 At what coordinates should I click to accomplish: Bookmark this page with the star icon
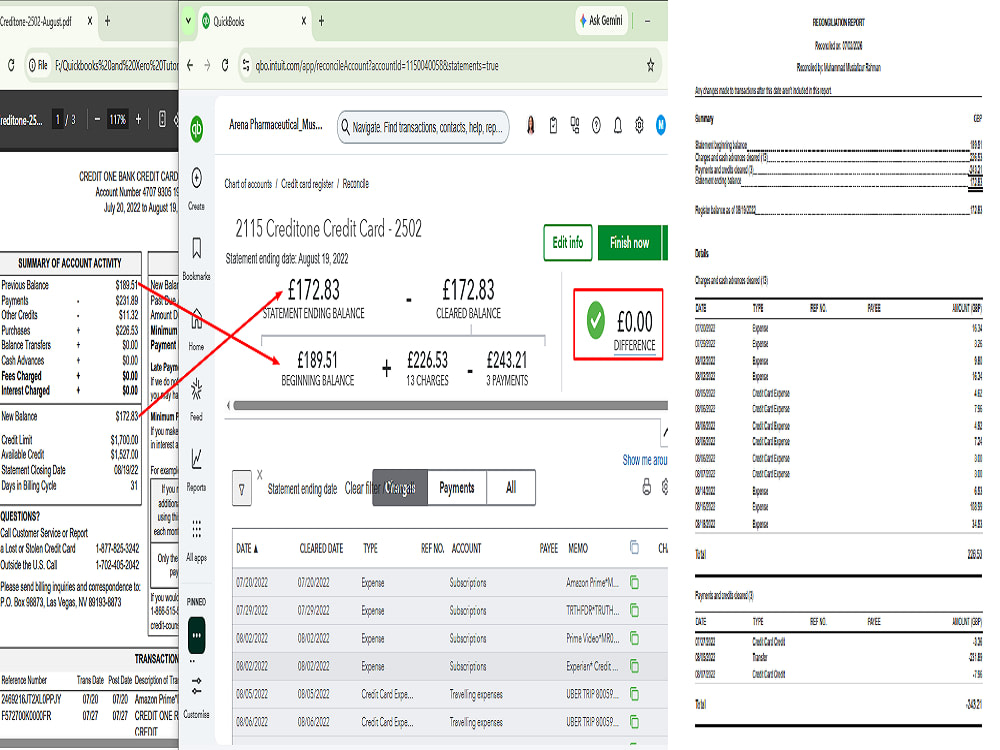(651, 65)
